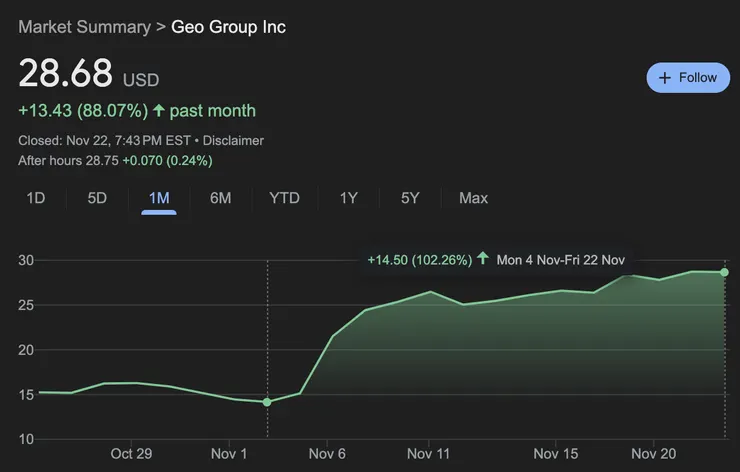740x472 pixels.
Task: Open the Disclaimer link
Action: click(233, 141)
